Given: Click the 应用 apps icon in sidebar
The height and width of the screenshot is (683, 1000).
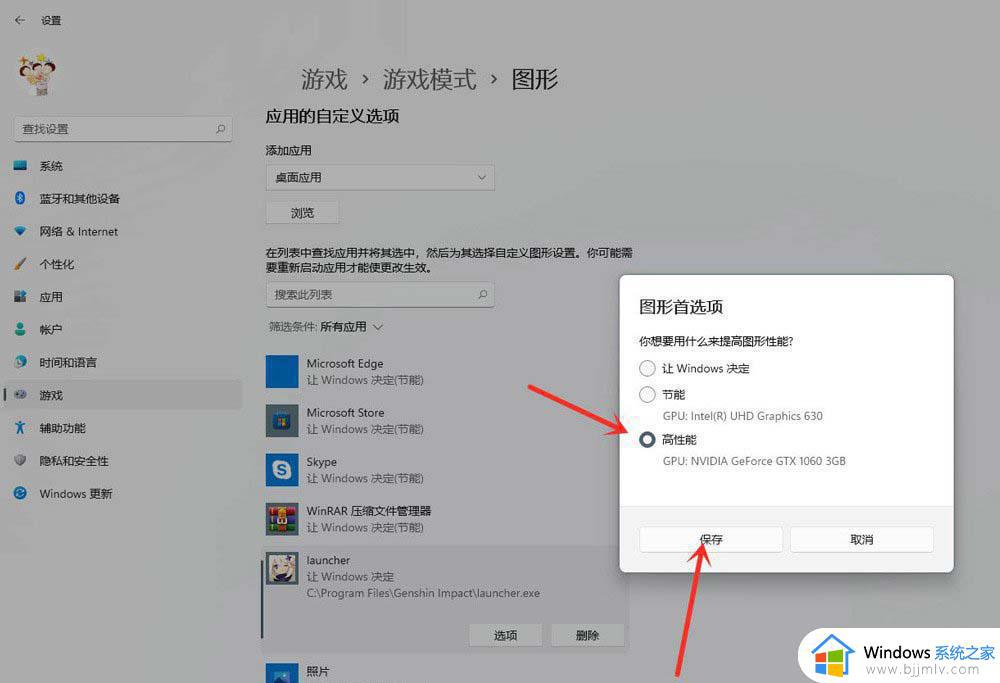Looking at the screenshot, I should [20, 297].
